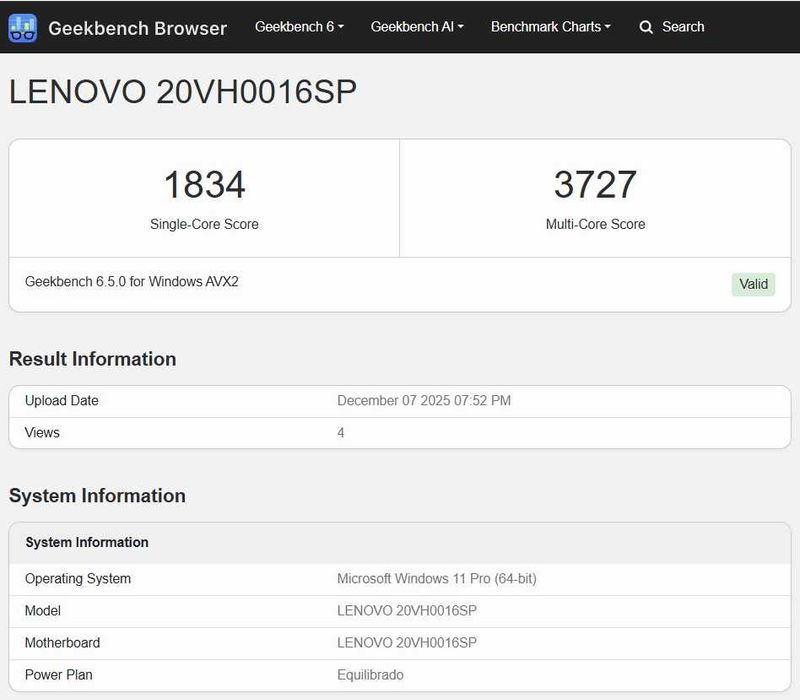Select the December 07 2025 07:52 PM value
The height and width of the screenshot is (700, 800).
coord(423,401)
